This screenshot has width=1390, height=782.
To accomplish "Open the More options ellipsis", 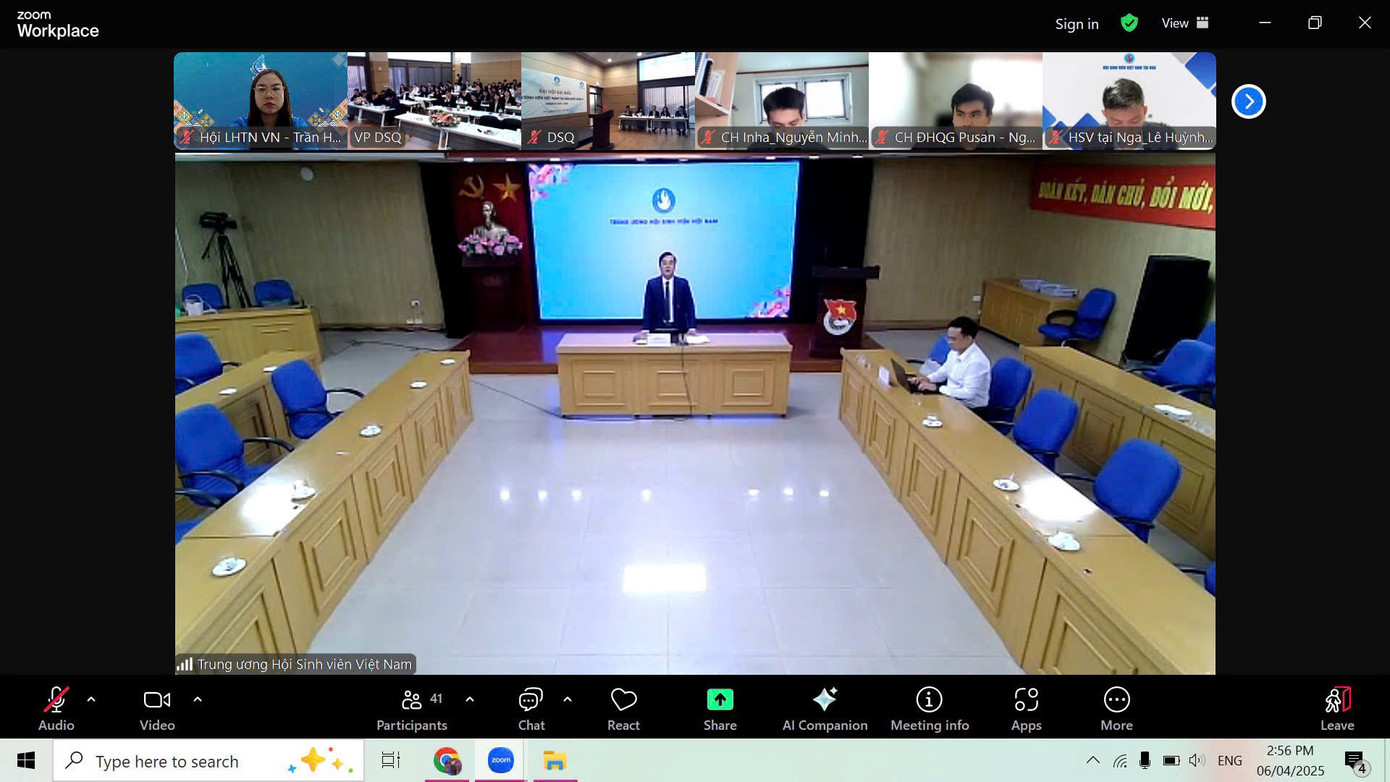I will pos(1116,708).
